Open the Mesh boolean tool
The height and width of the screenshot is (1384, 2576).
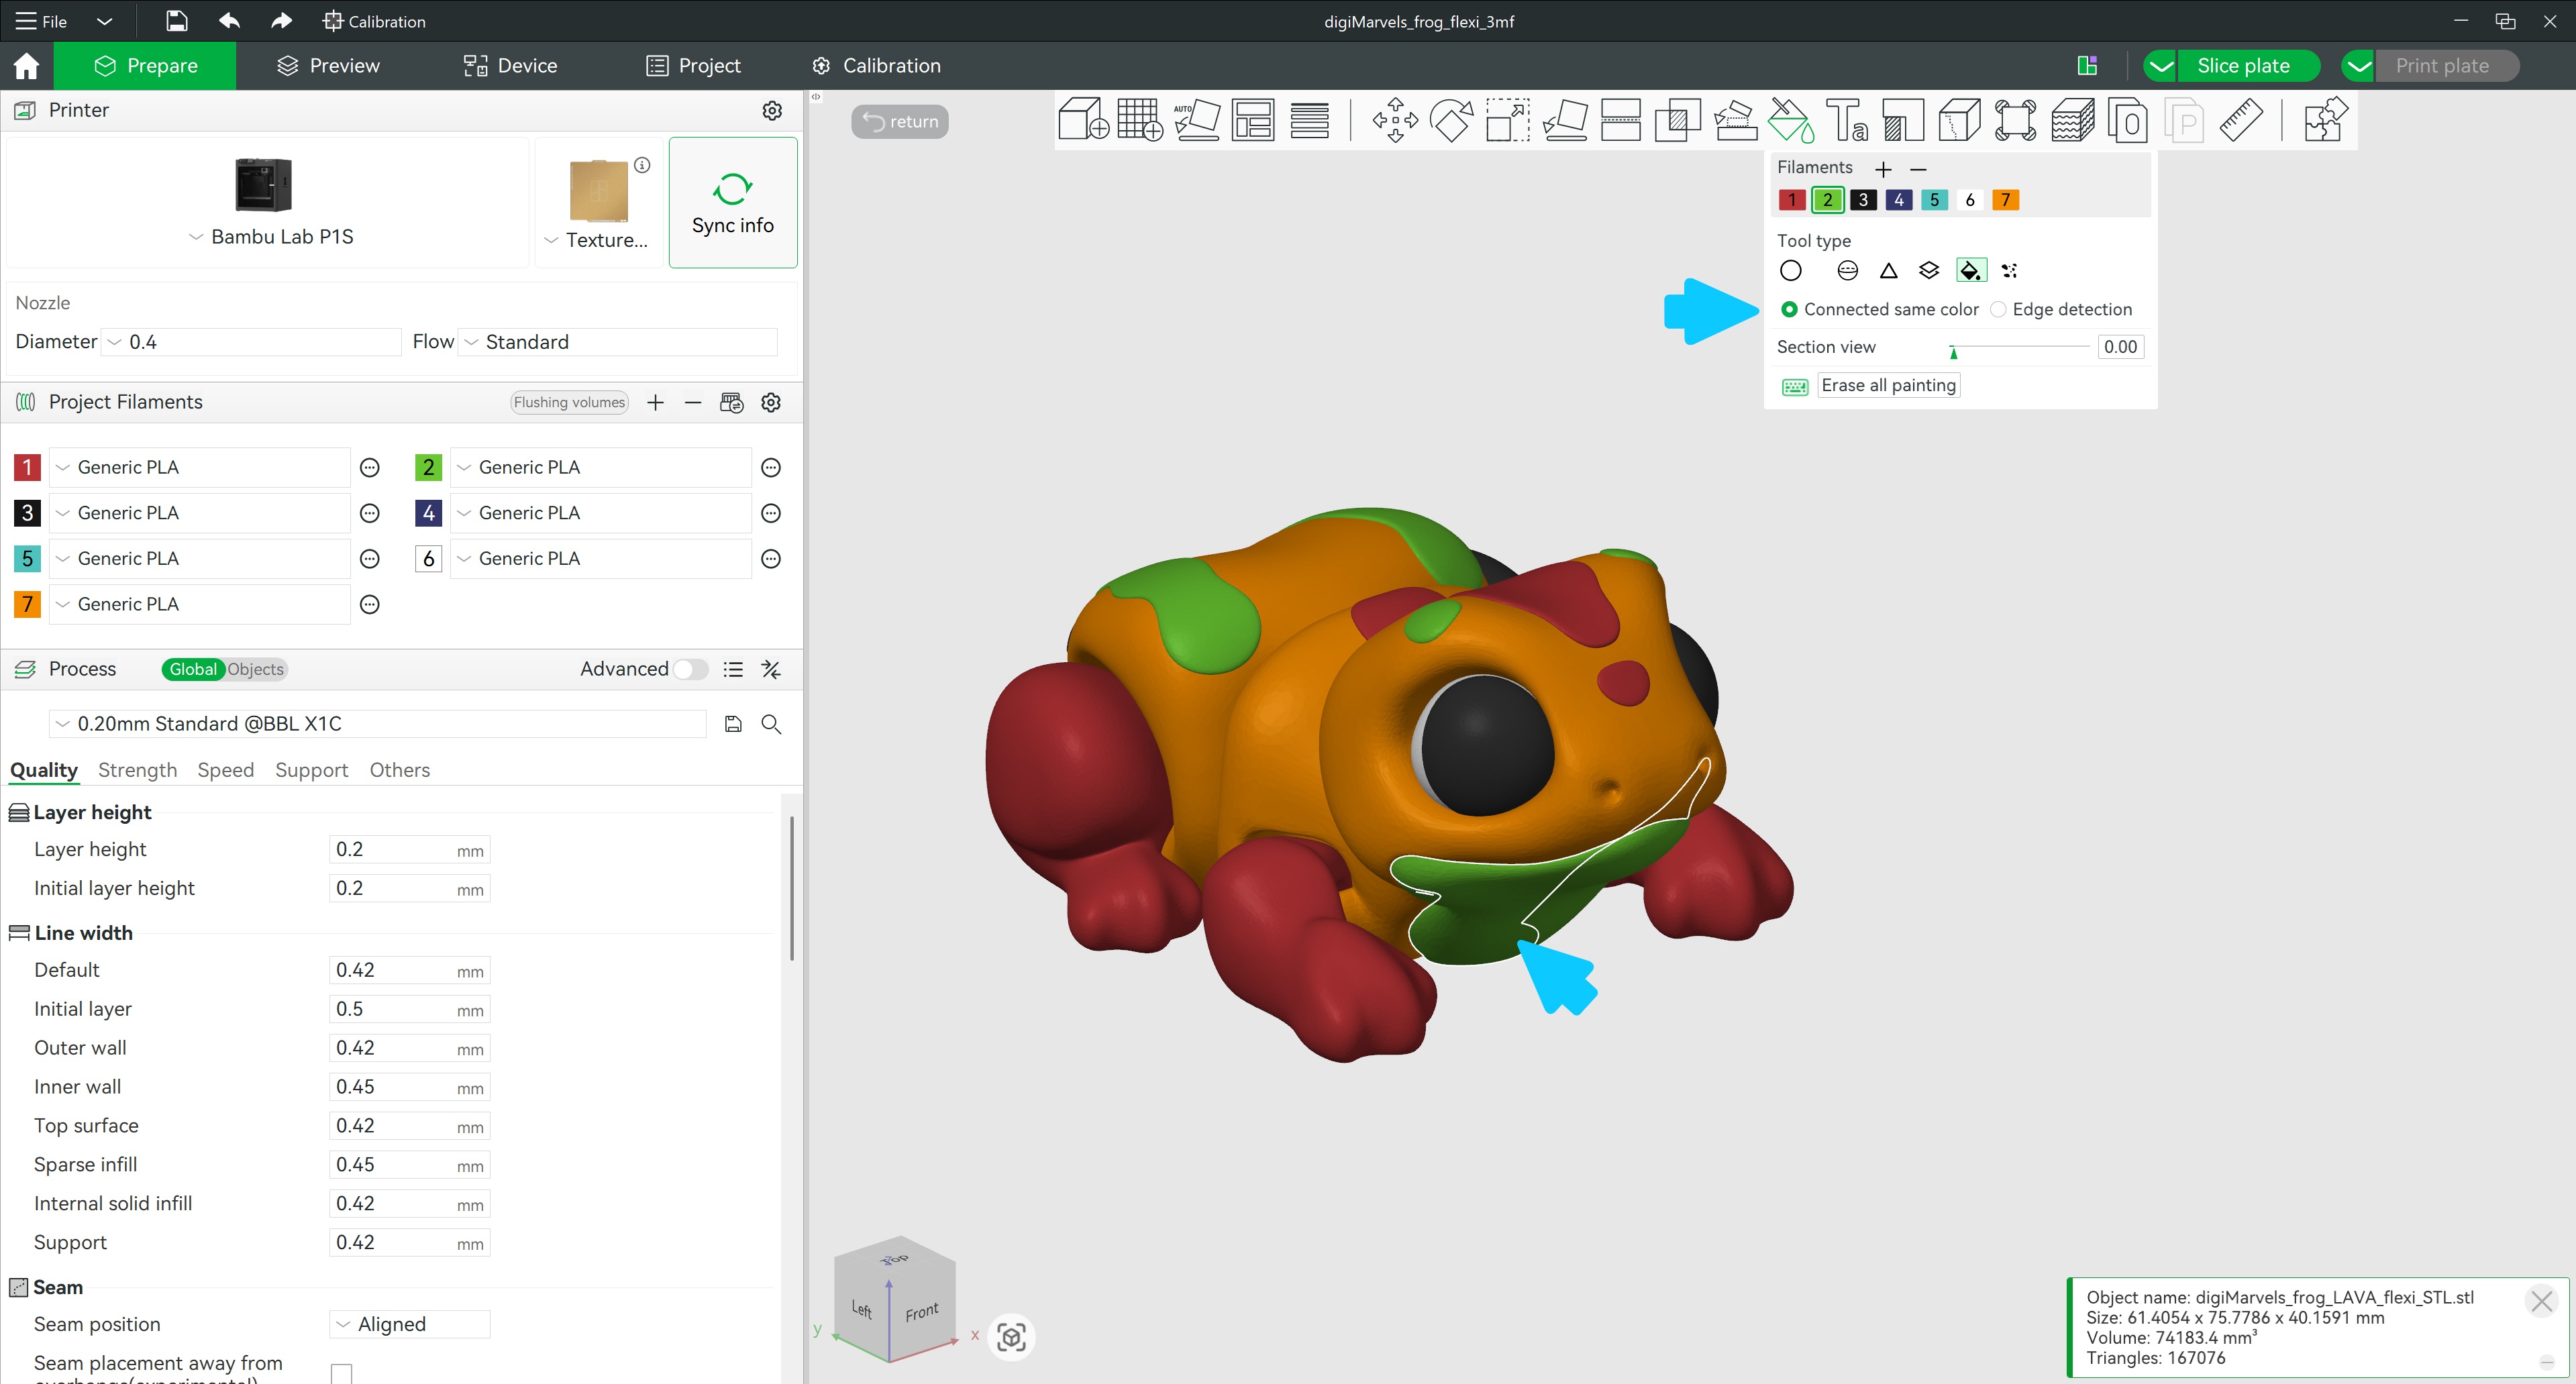tap(1678, 120)
